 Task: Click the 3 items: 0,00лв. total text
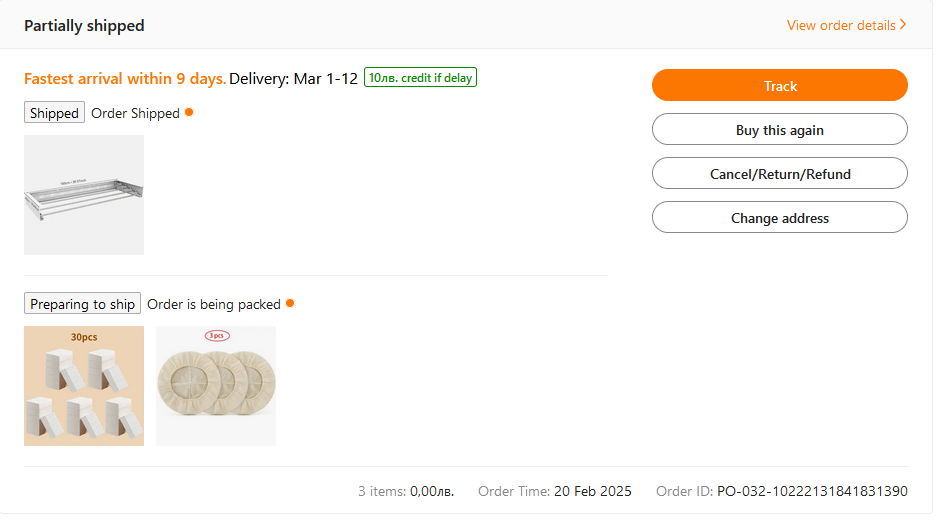pyautogui.click(x=406, y=491)
